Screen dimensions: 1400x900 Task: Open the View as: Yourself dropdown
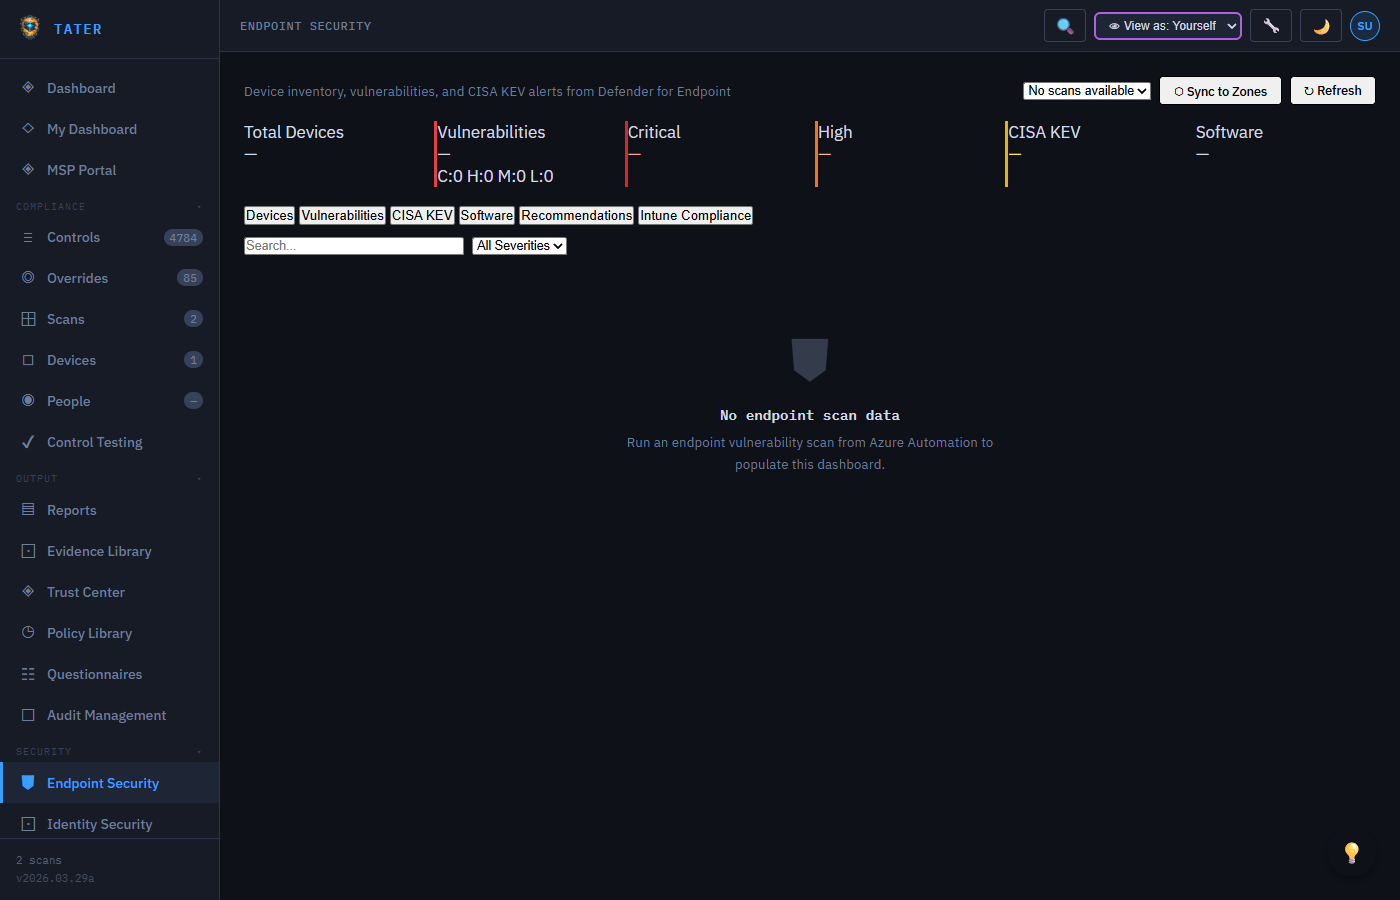click(x=1168, y=26)
